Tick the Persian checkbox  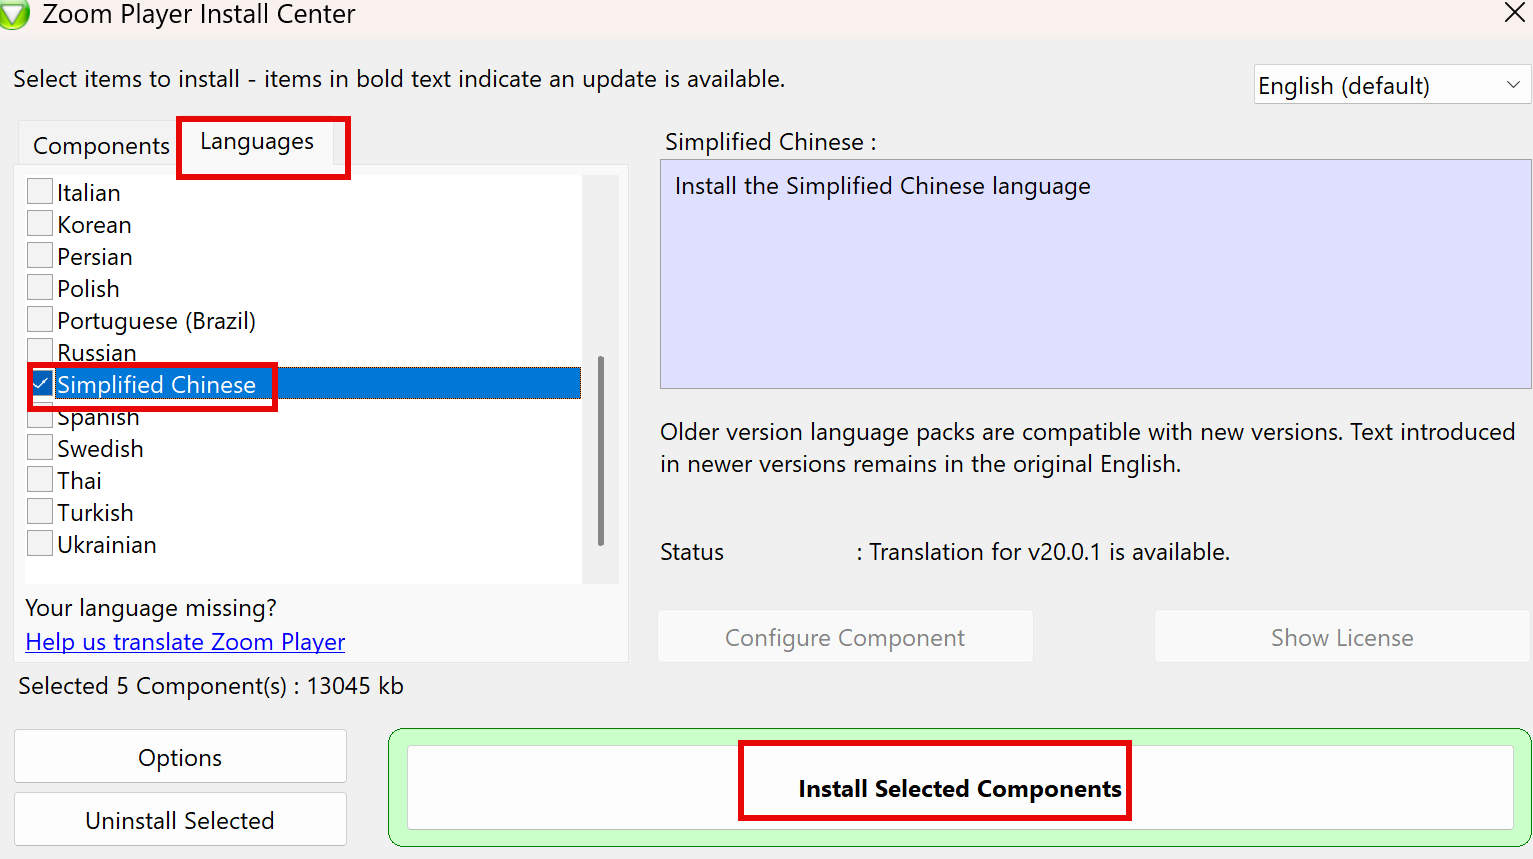pyautogui.click(x=40, y=256)
